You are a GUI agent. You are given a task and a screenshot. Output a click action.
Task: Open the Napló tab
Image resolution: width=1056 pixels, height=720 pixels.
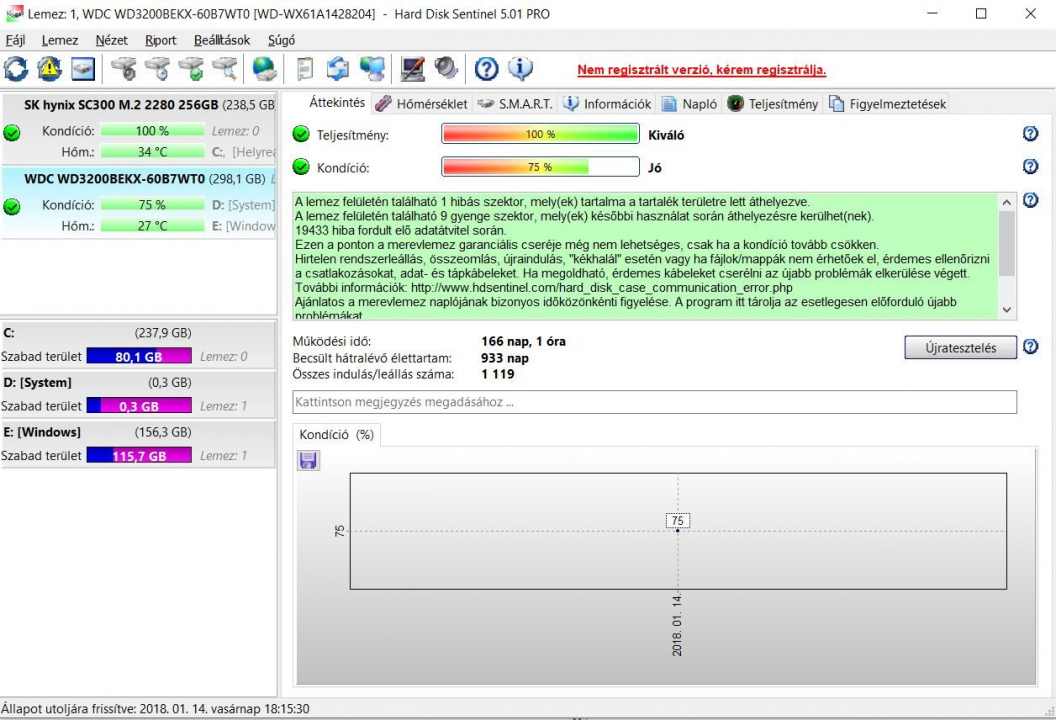tap(690, 104)
